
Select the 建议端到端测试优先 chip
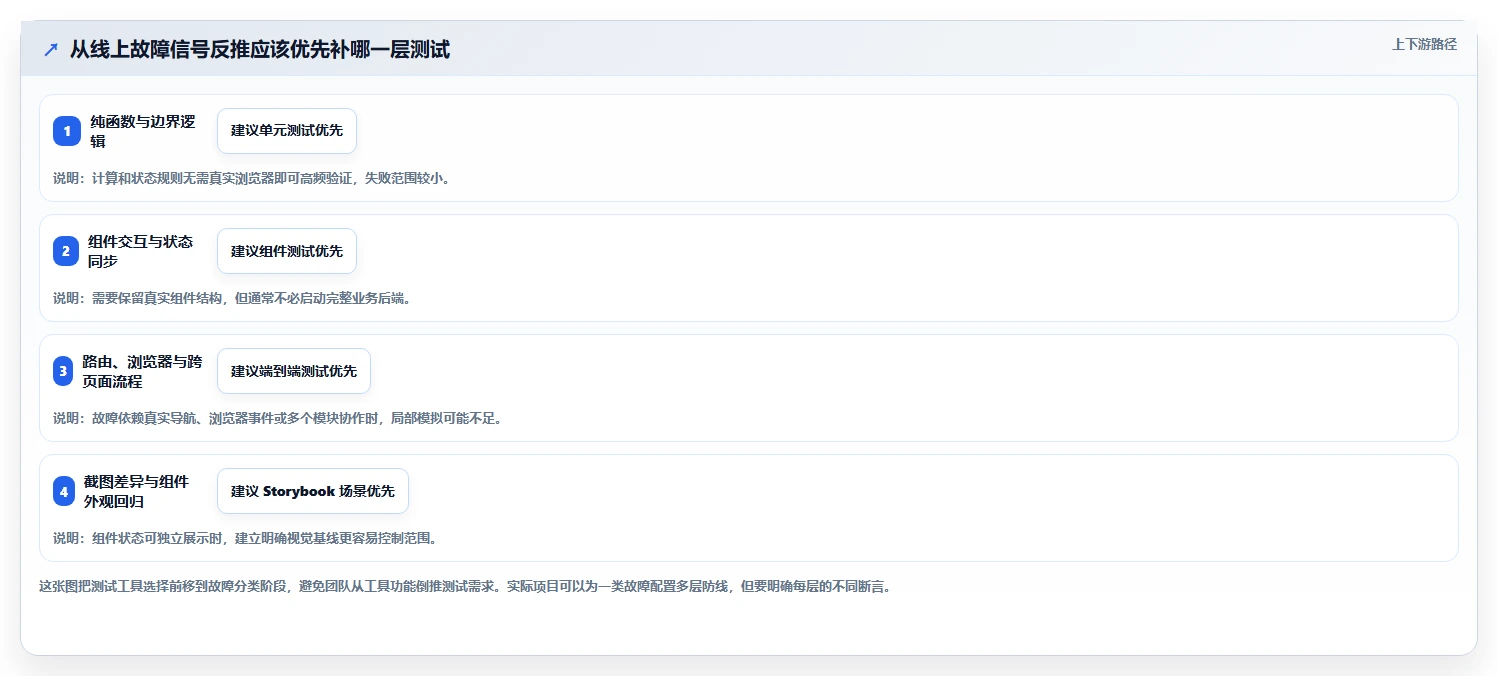tap(294, 371)
